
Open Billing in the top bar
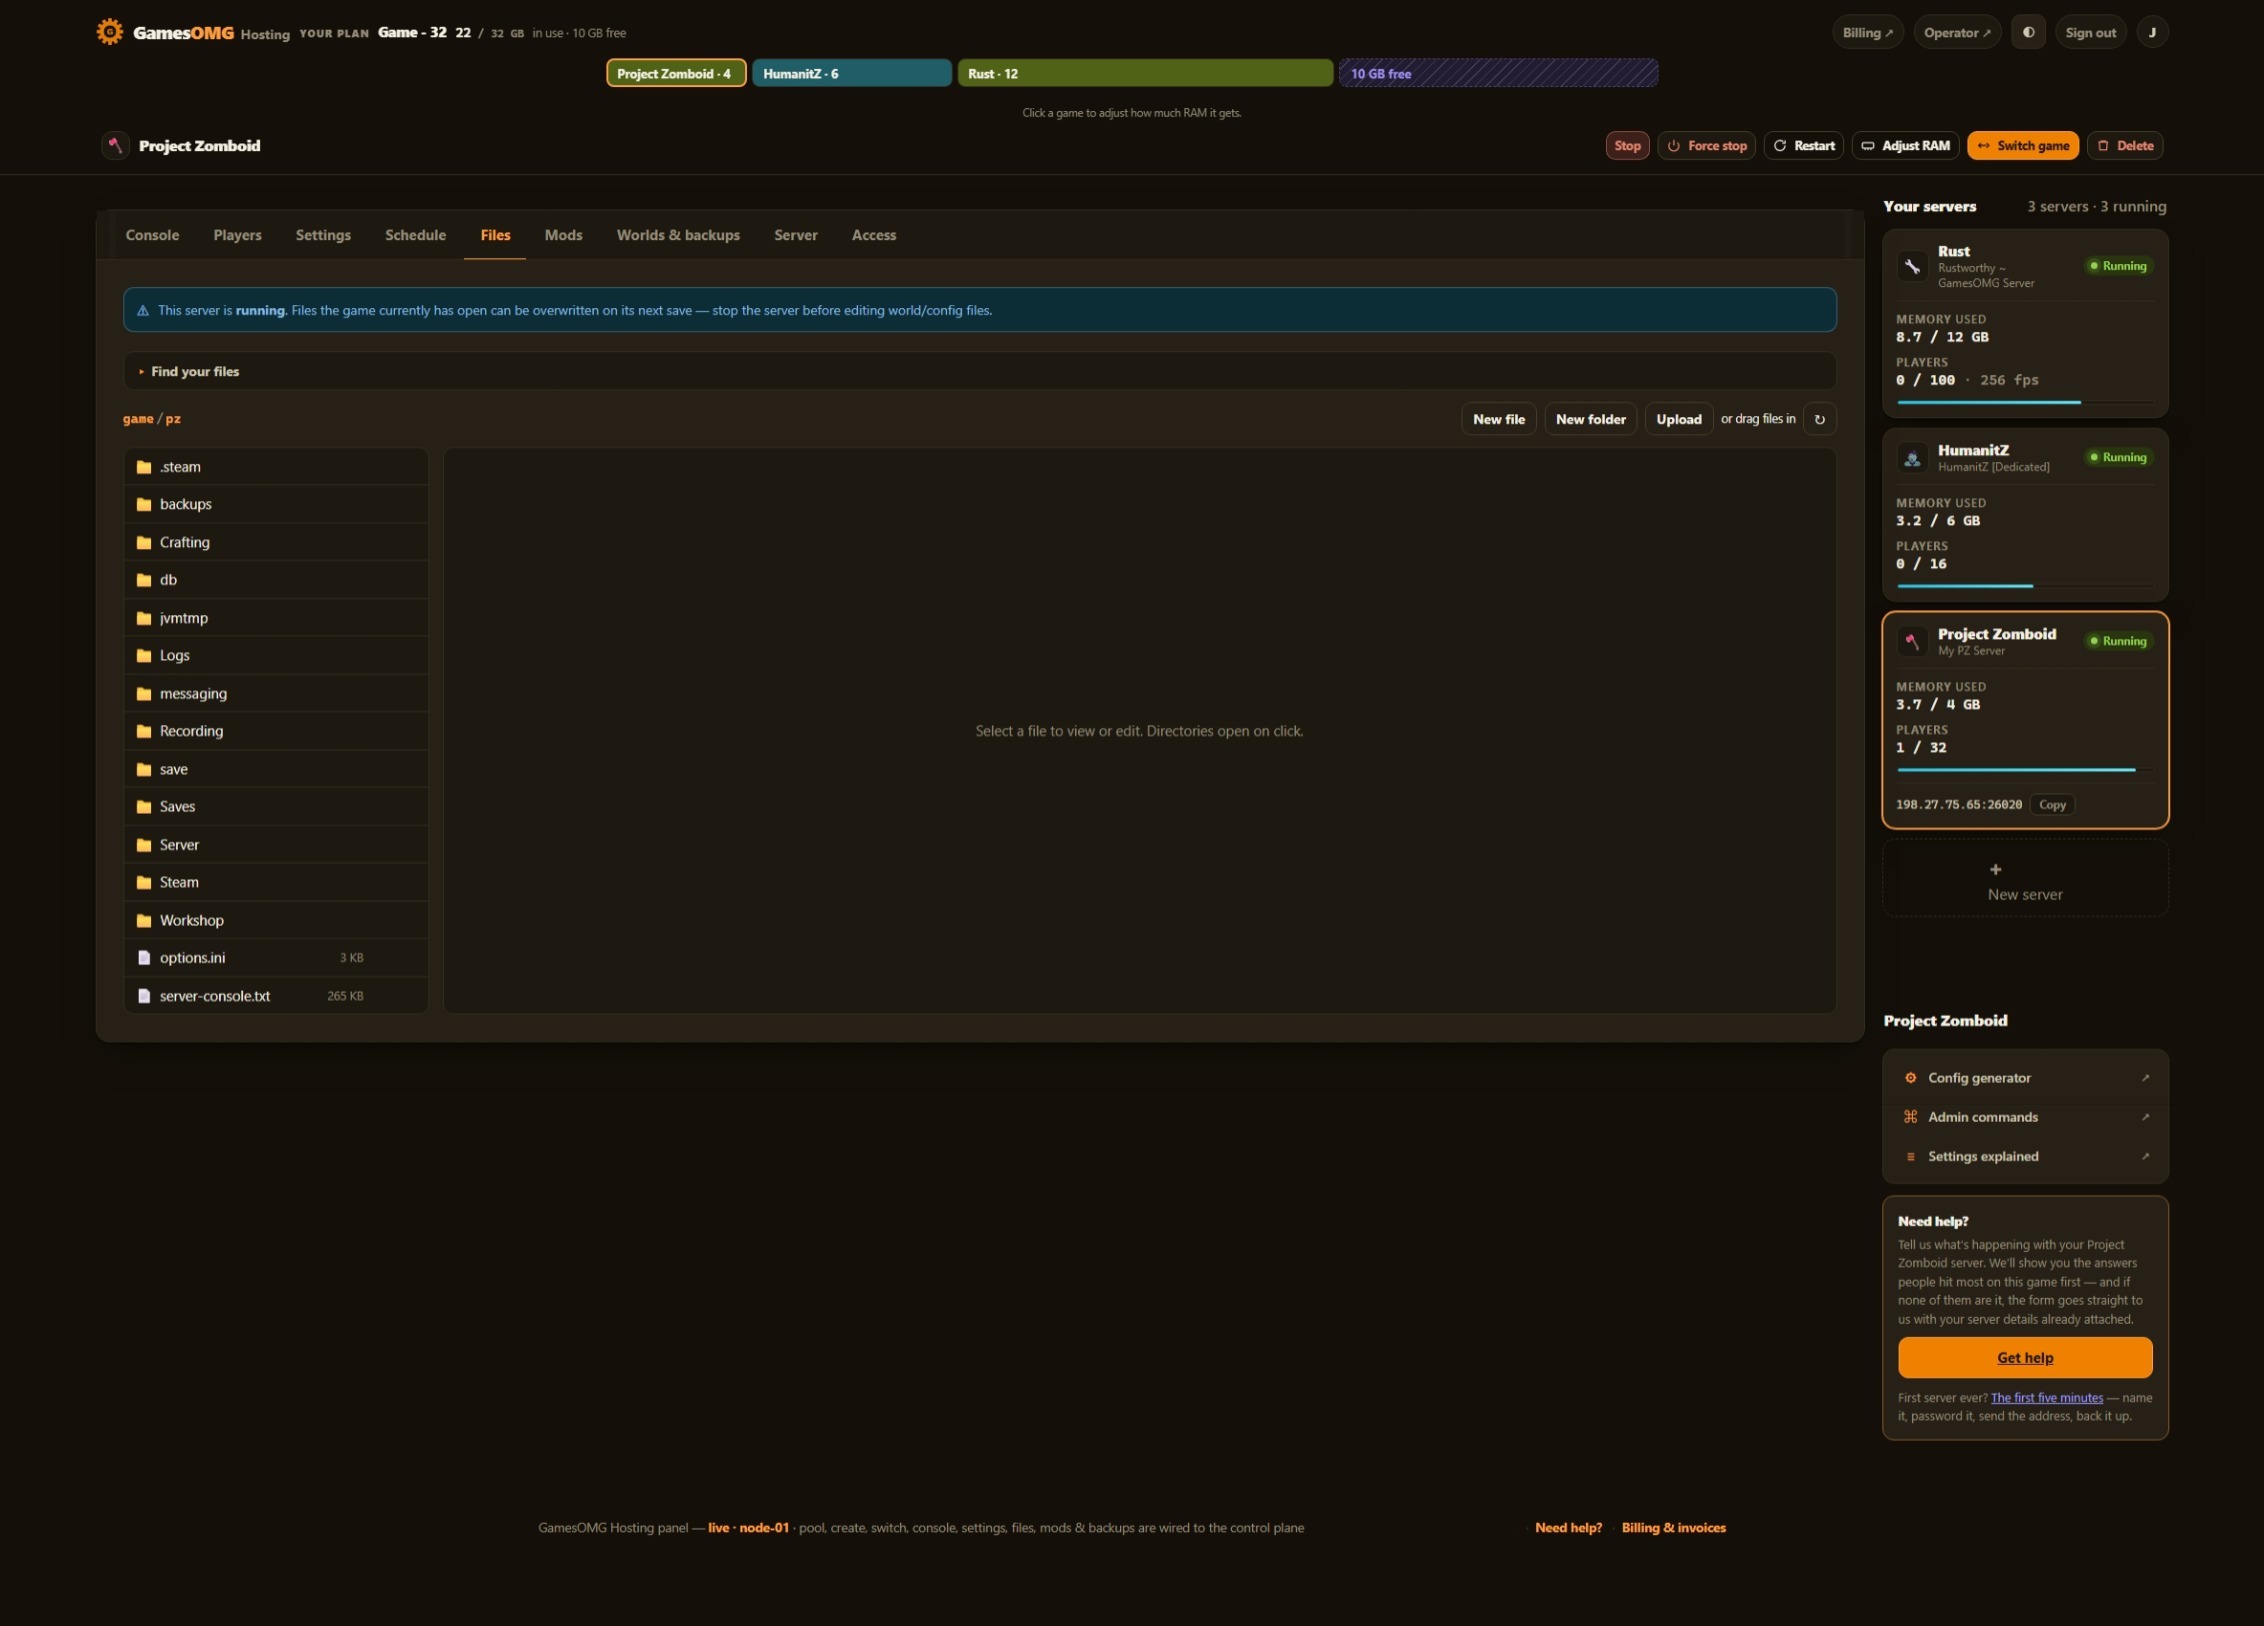coord(1867,33)
